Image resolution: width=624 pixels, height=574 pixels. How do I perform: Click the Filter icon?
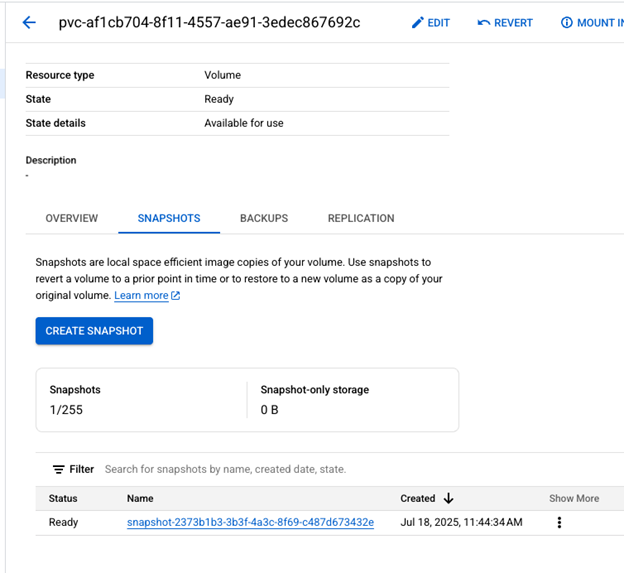(59, 469)
